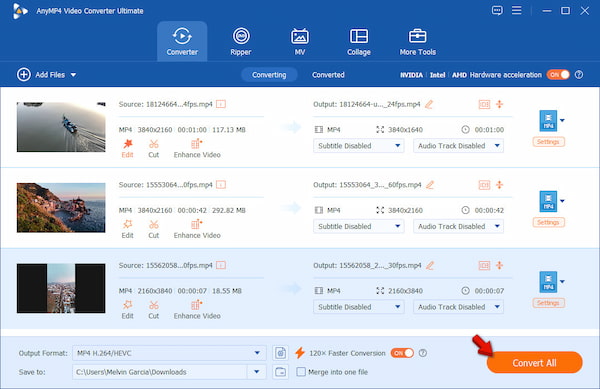
Task: Open the MV tab
Action: pos(300,41)
